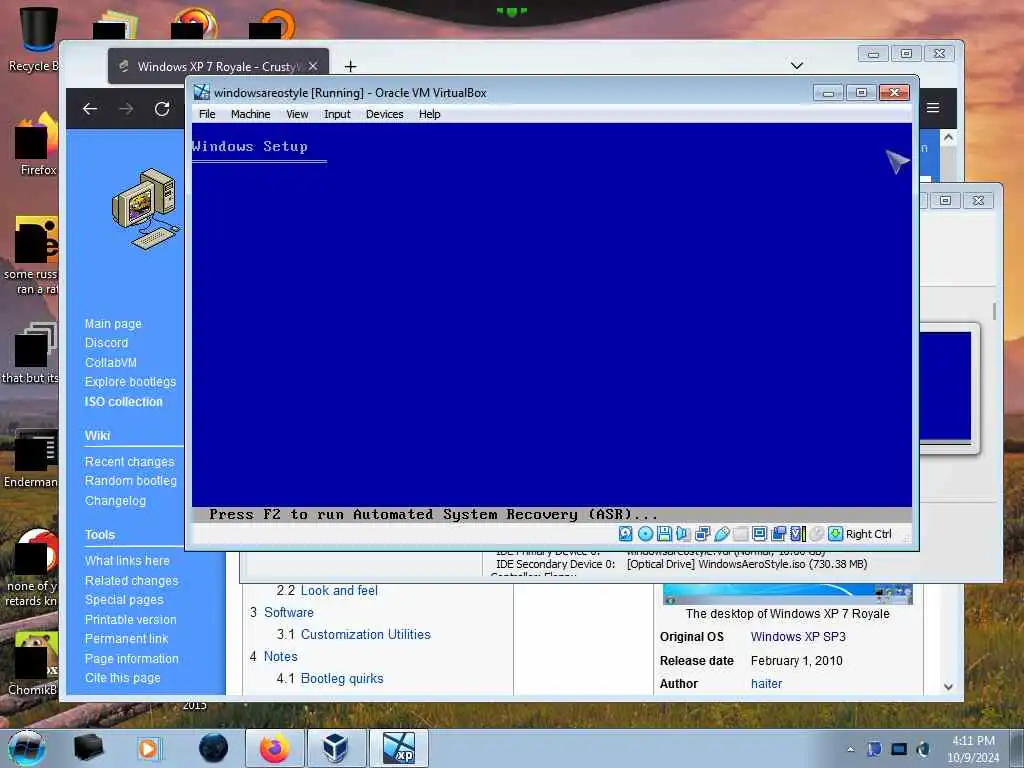Click the VirtualBox window title bar icon
The height and width of the screenshot is (768, 1024).
202,92
